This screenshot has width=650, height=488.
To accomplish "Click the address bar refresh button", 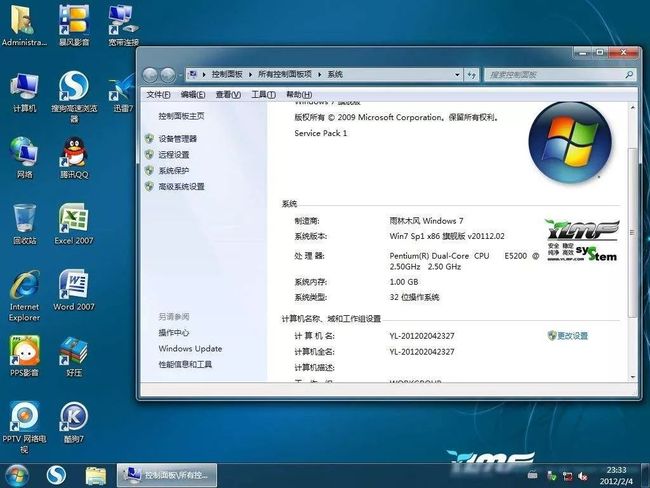I will [x=472, y=75].
